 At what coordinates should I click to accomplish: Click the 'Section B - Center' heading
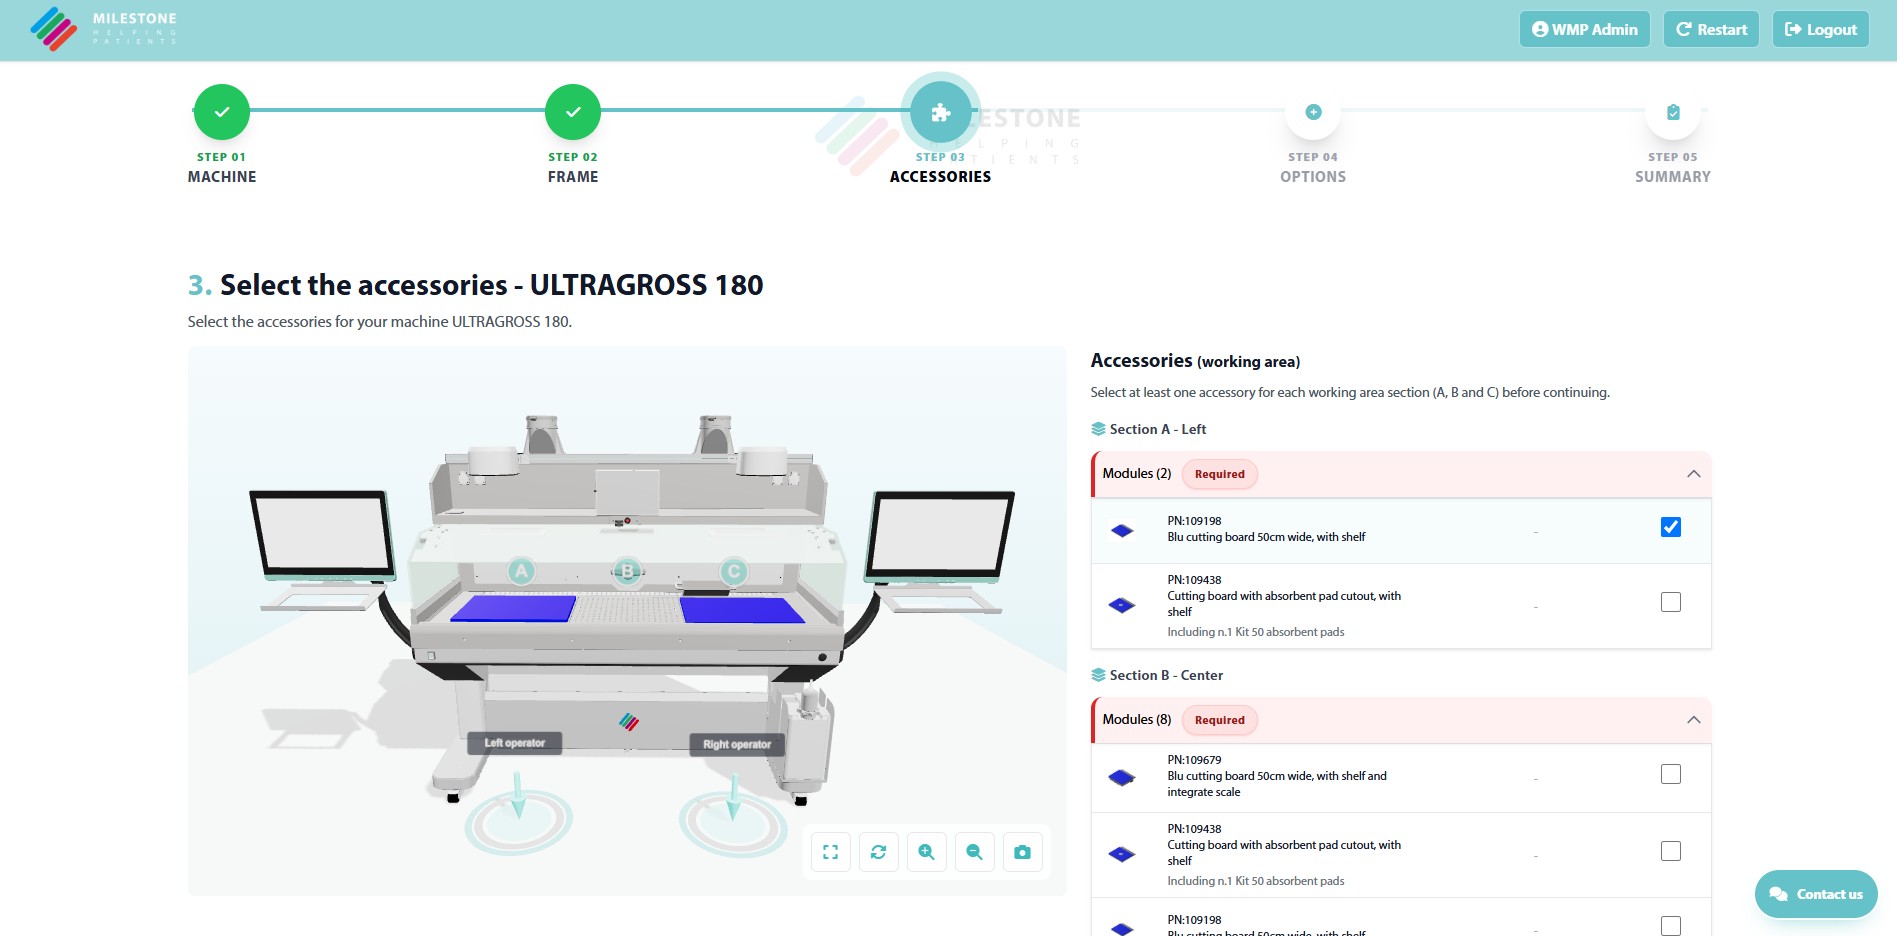point(1166,675)
